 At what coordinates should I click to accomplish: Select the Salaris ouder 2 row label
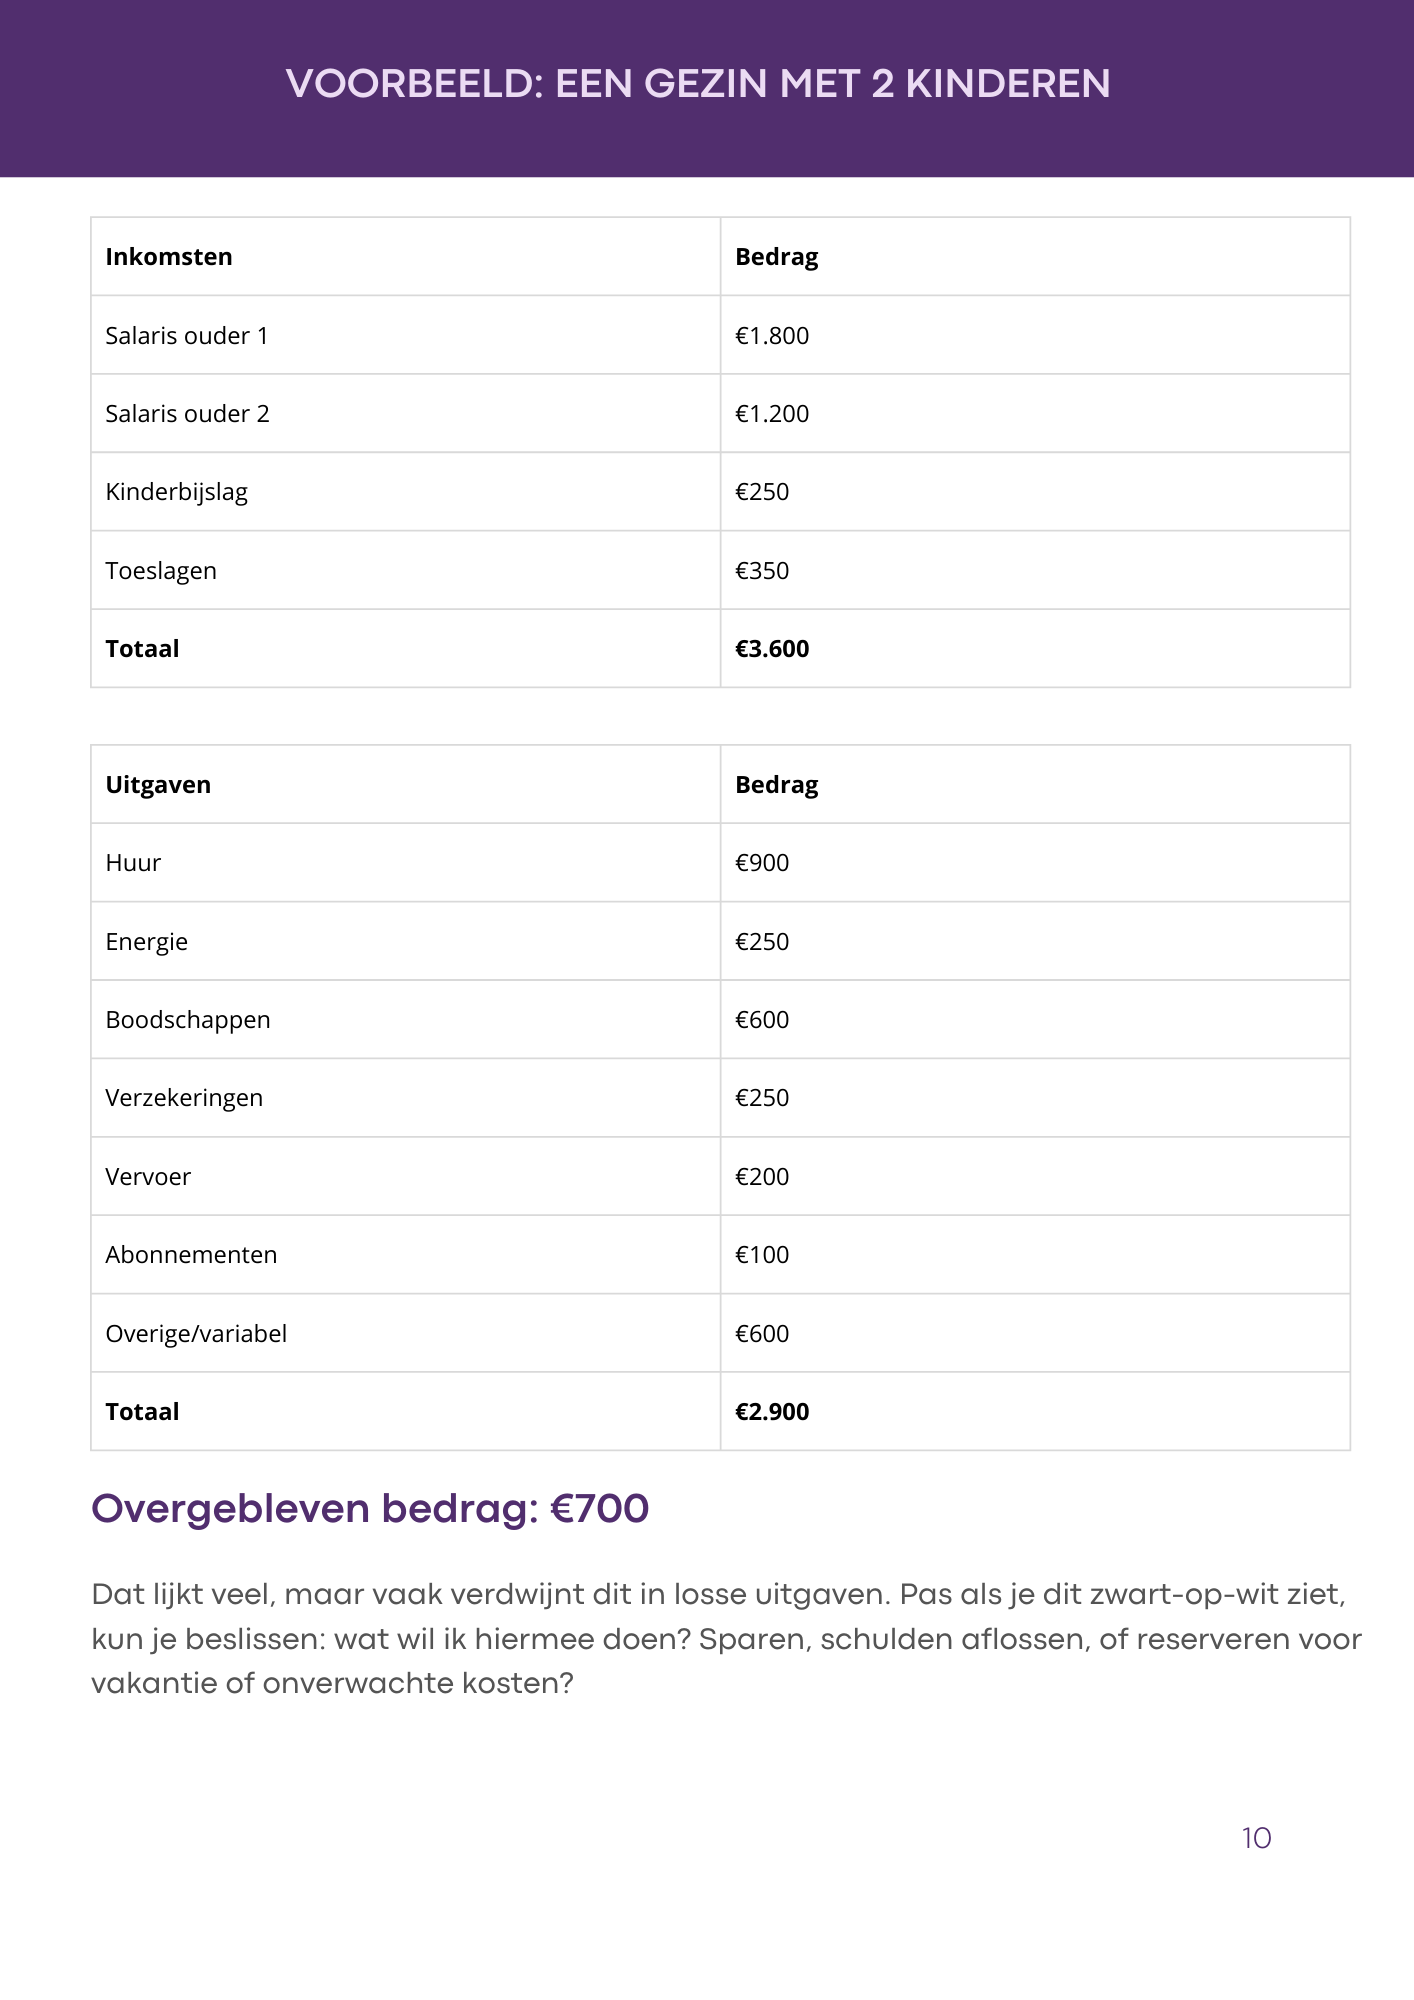click(188, 414)
